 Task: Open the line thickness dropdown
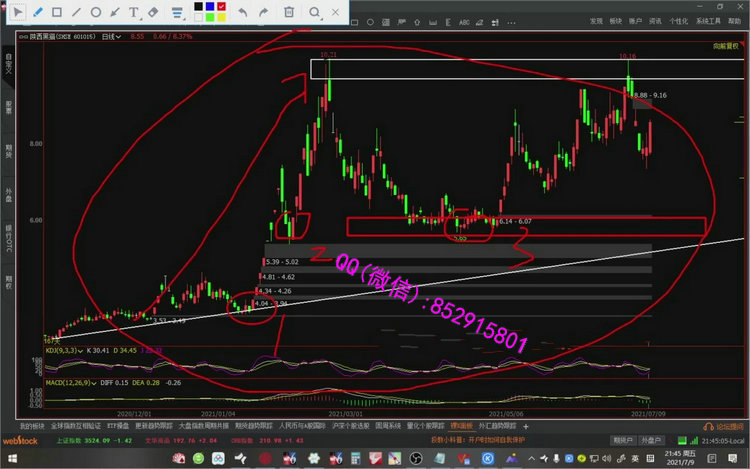click(178, 12)
